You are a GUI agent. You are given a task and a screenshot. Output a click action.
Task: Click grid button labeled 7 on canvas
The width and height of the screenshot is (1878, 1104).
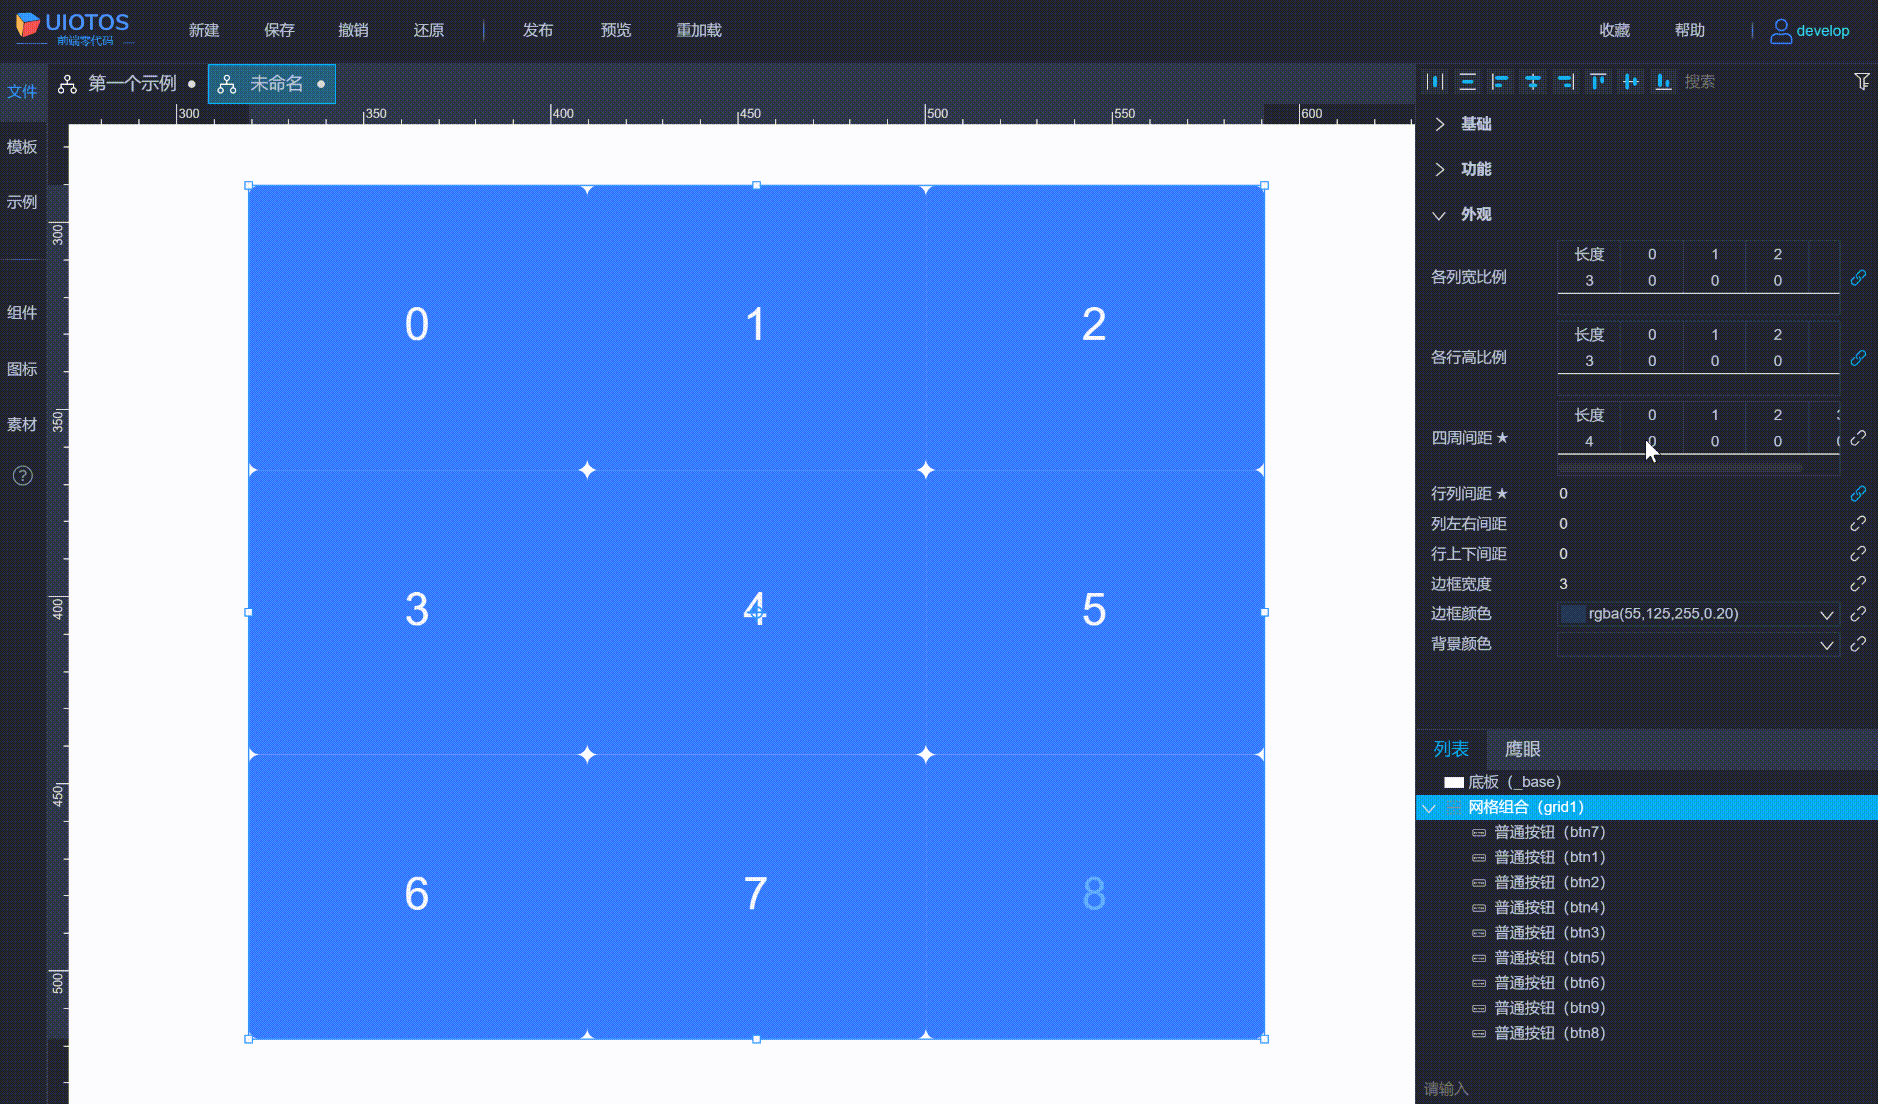[756, 895]
